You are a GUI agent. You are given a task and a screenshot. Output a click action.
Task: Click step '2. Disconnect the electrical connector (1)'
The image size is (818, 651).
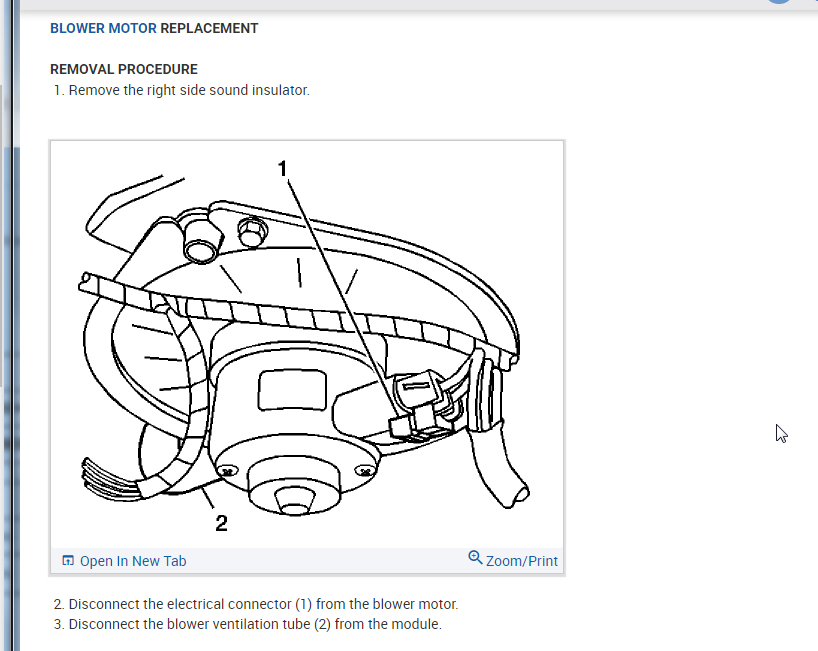click(x=256, y=604)
